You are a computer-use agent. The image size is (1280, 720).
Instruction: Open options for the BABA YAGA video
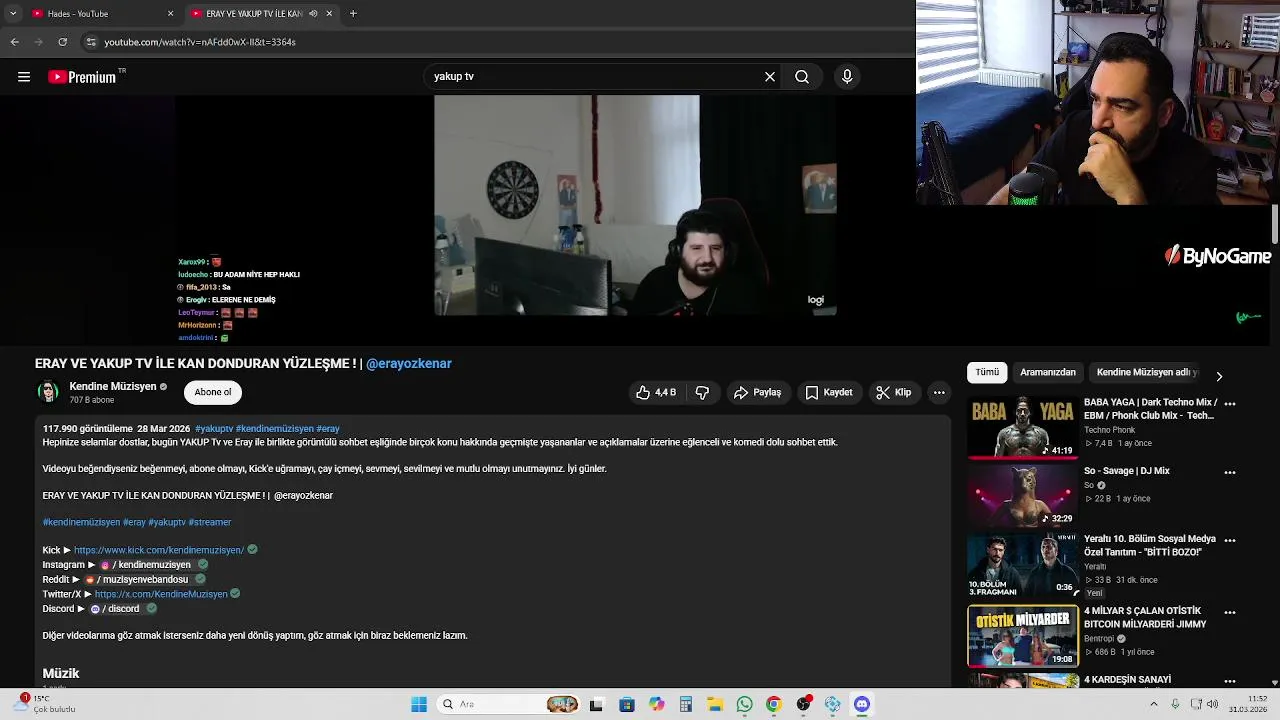point(1230,404)
